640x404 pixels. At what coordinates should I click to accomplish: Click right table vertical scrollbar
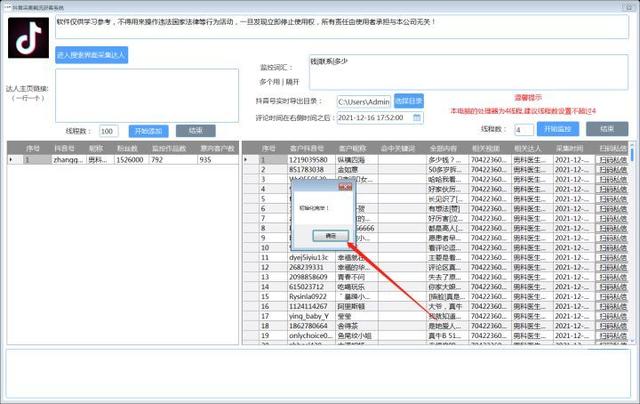pyautogui.click(x=632, y=243)
